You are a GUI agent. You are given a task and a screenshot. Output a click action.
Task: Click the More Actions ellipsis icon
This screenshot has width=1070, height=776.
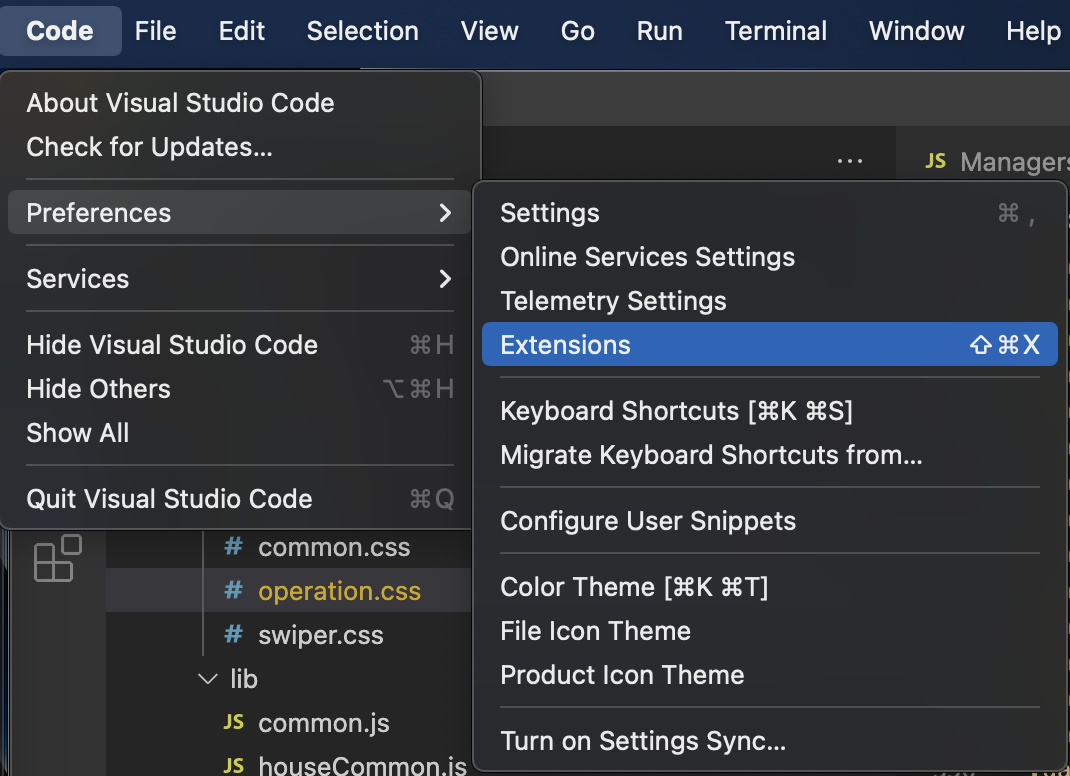(x=849, y=160)
